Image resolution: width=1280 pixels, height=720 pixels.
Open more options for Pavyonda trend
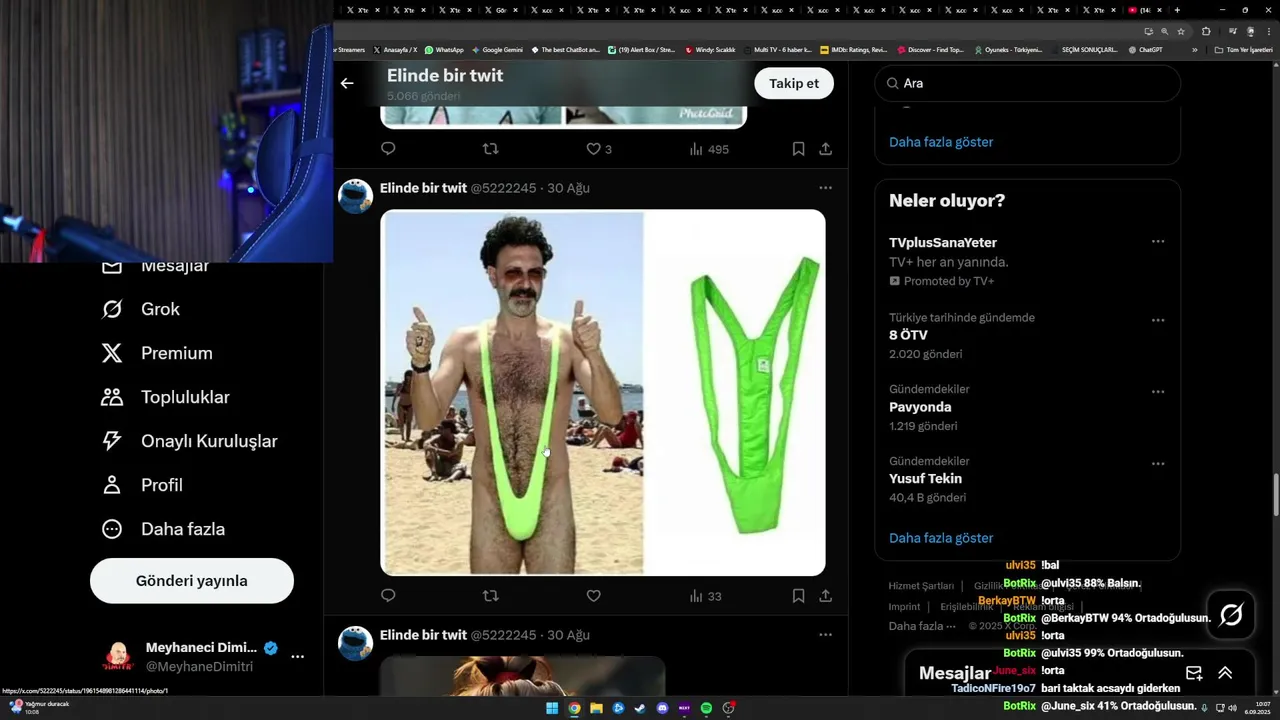(1157, 392)
